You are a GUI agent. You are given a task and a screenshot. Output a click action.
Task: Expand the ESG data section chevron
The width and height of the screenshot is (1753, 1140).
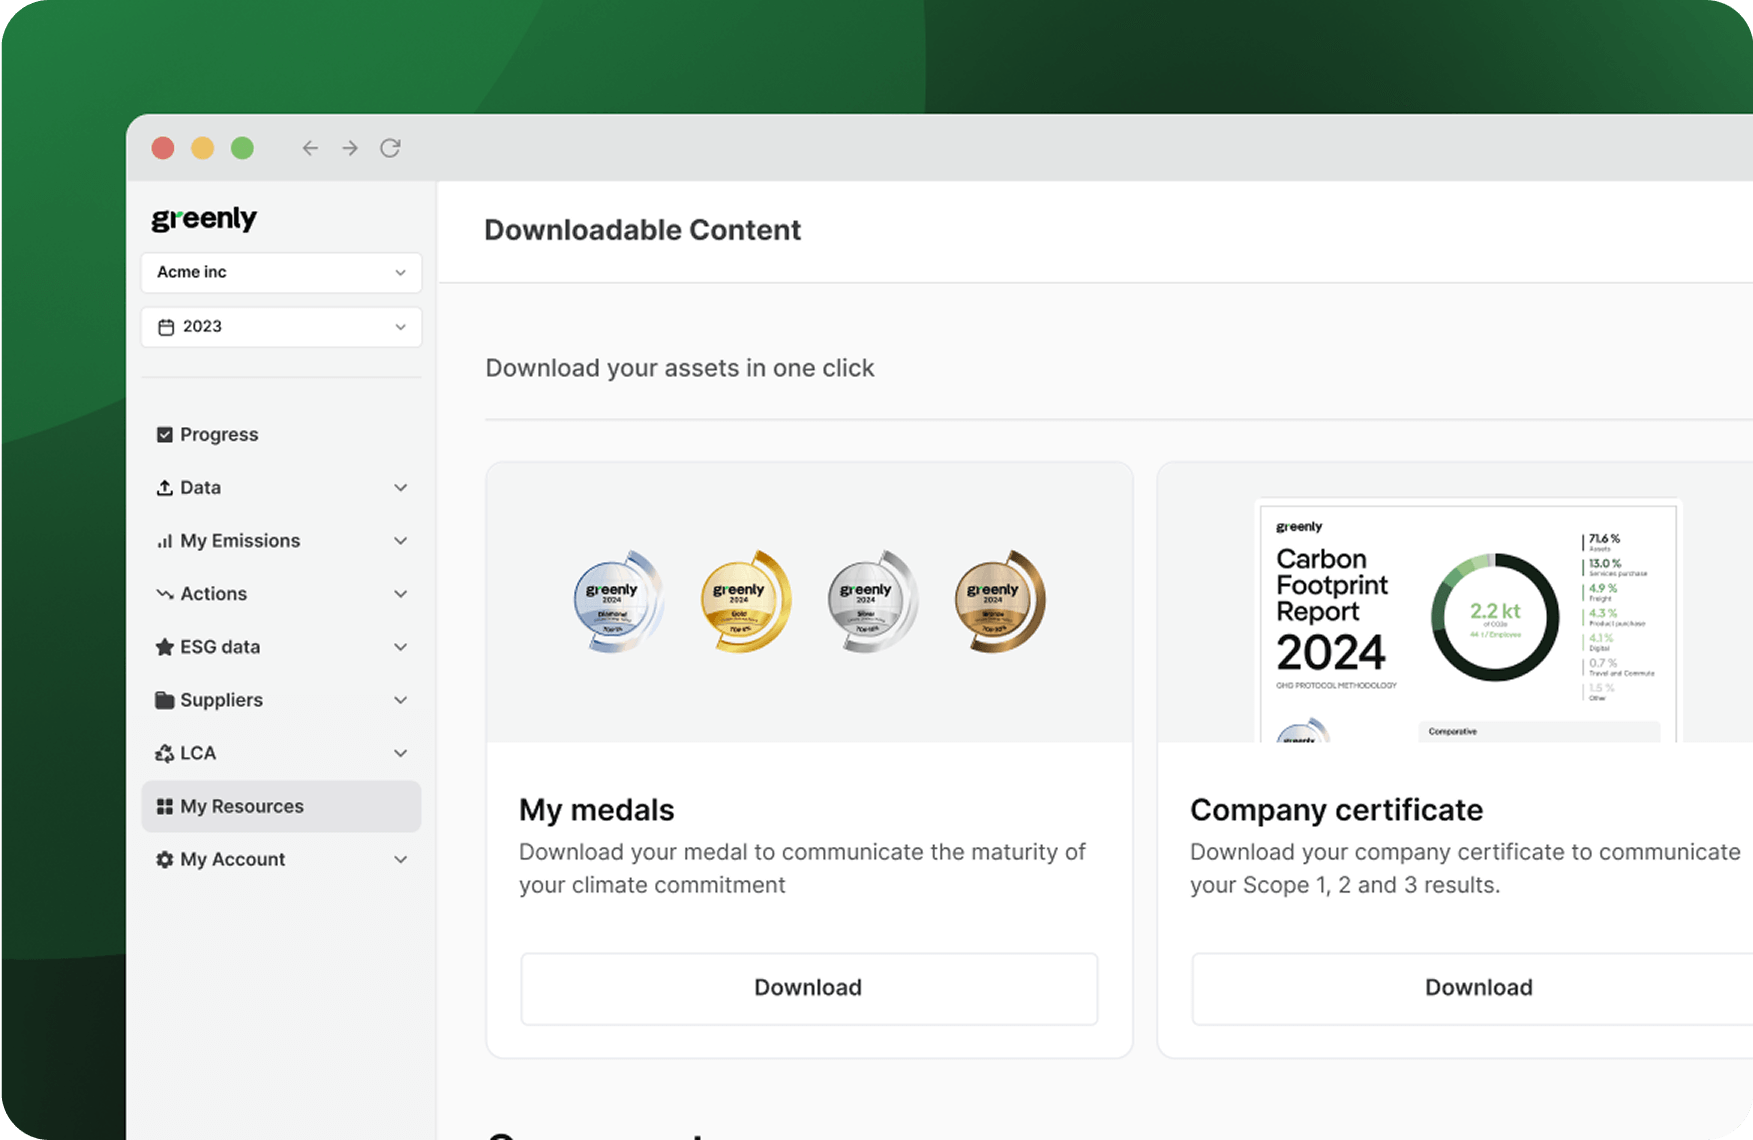pyautogui.click(x=401, y=647)
